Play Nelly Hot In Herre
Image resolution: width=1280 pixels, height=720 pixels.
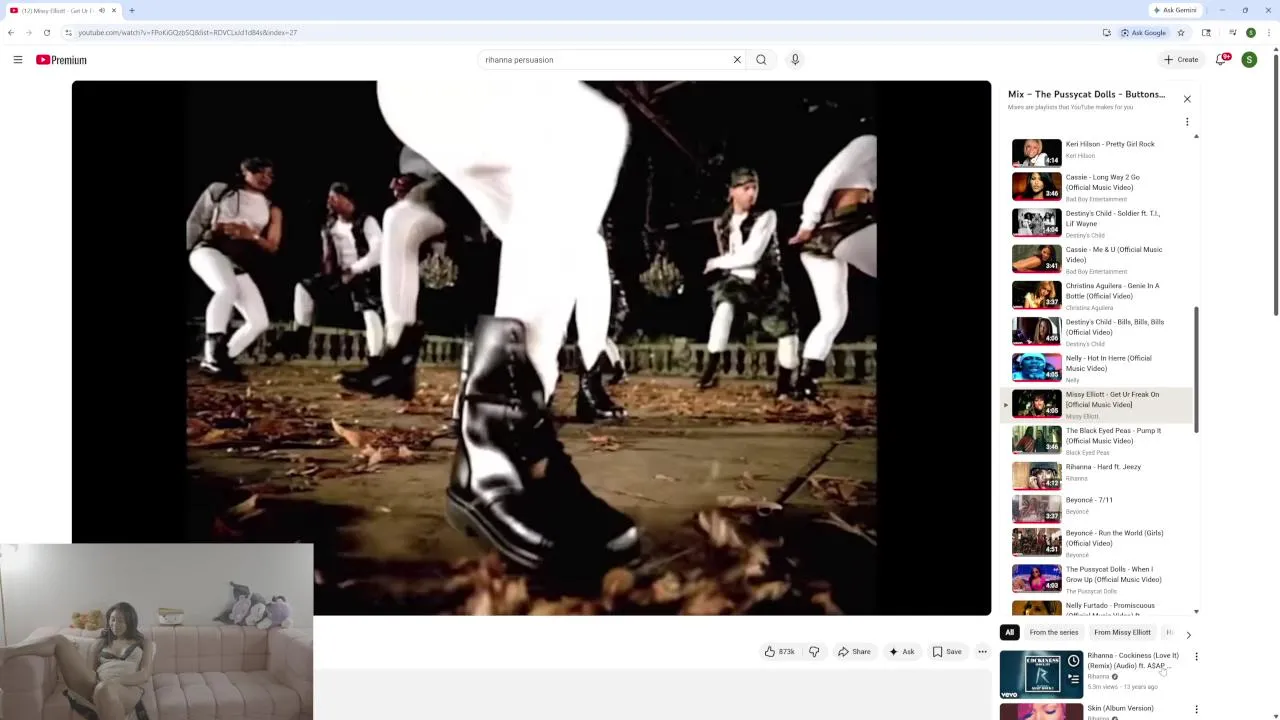(x=1097, y=367)
